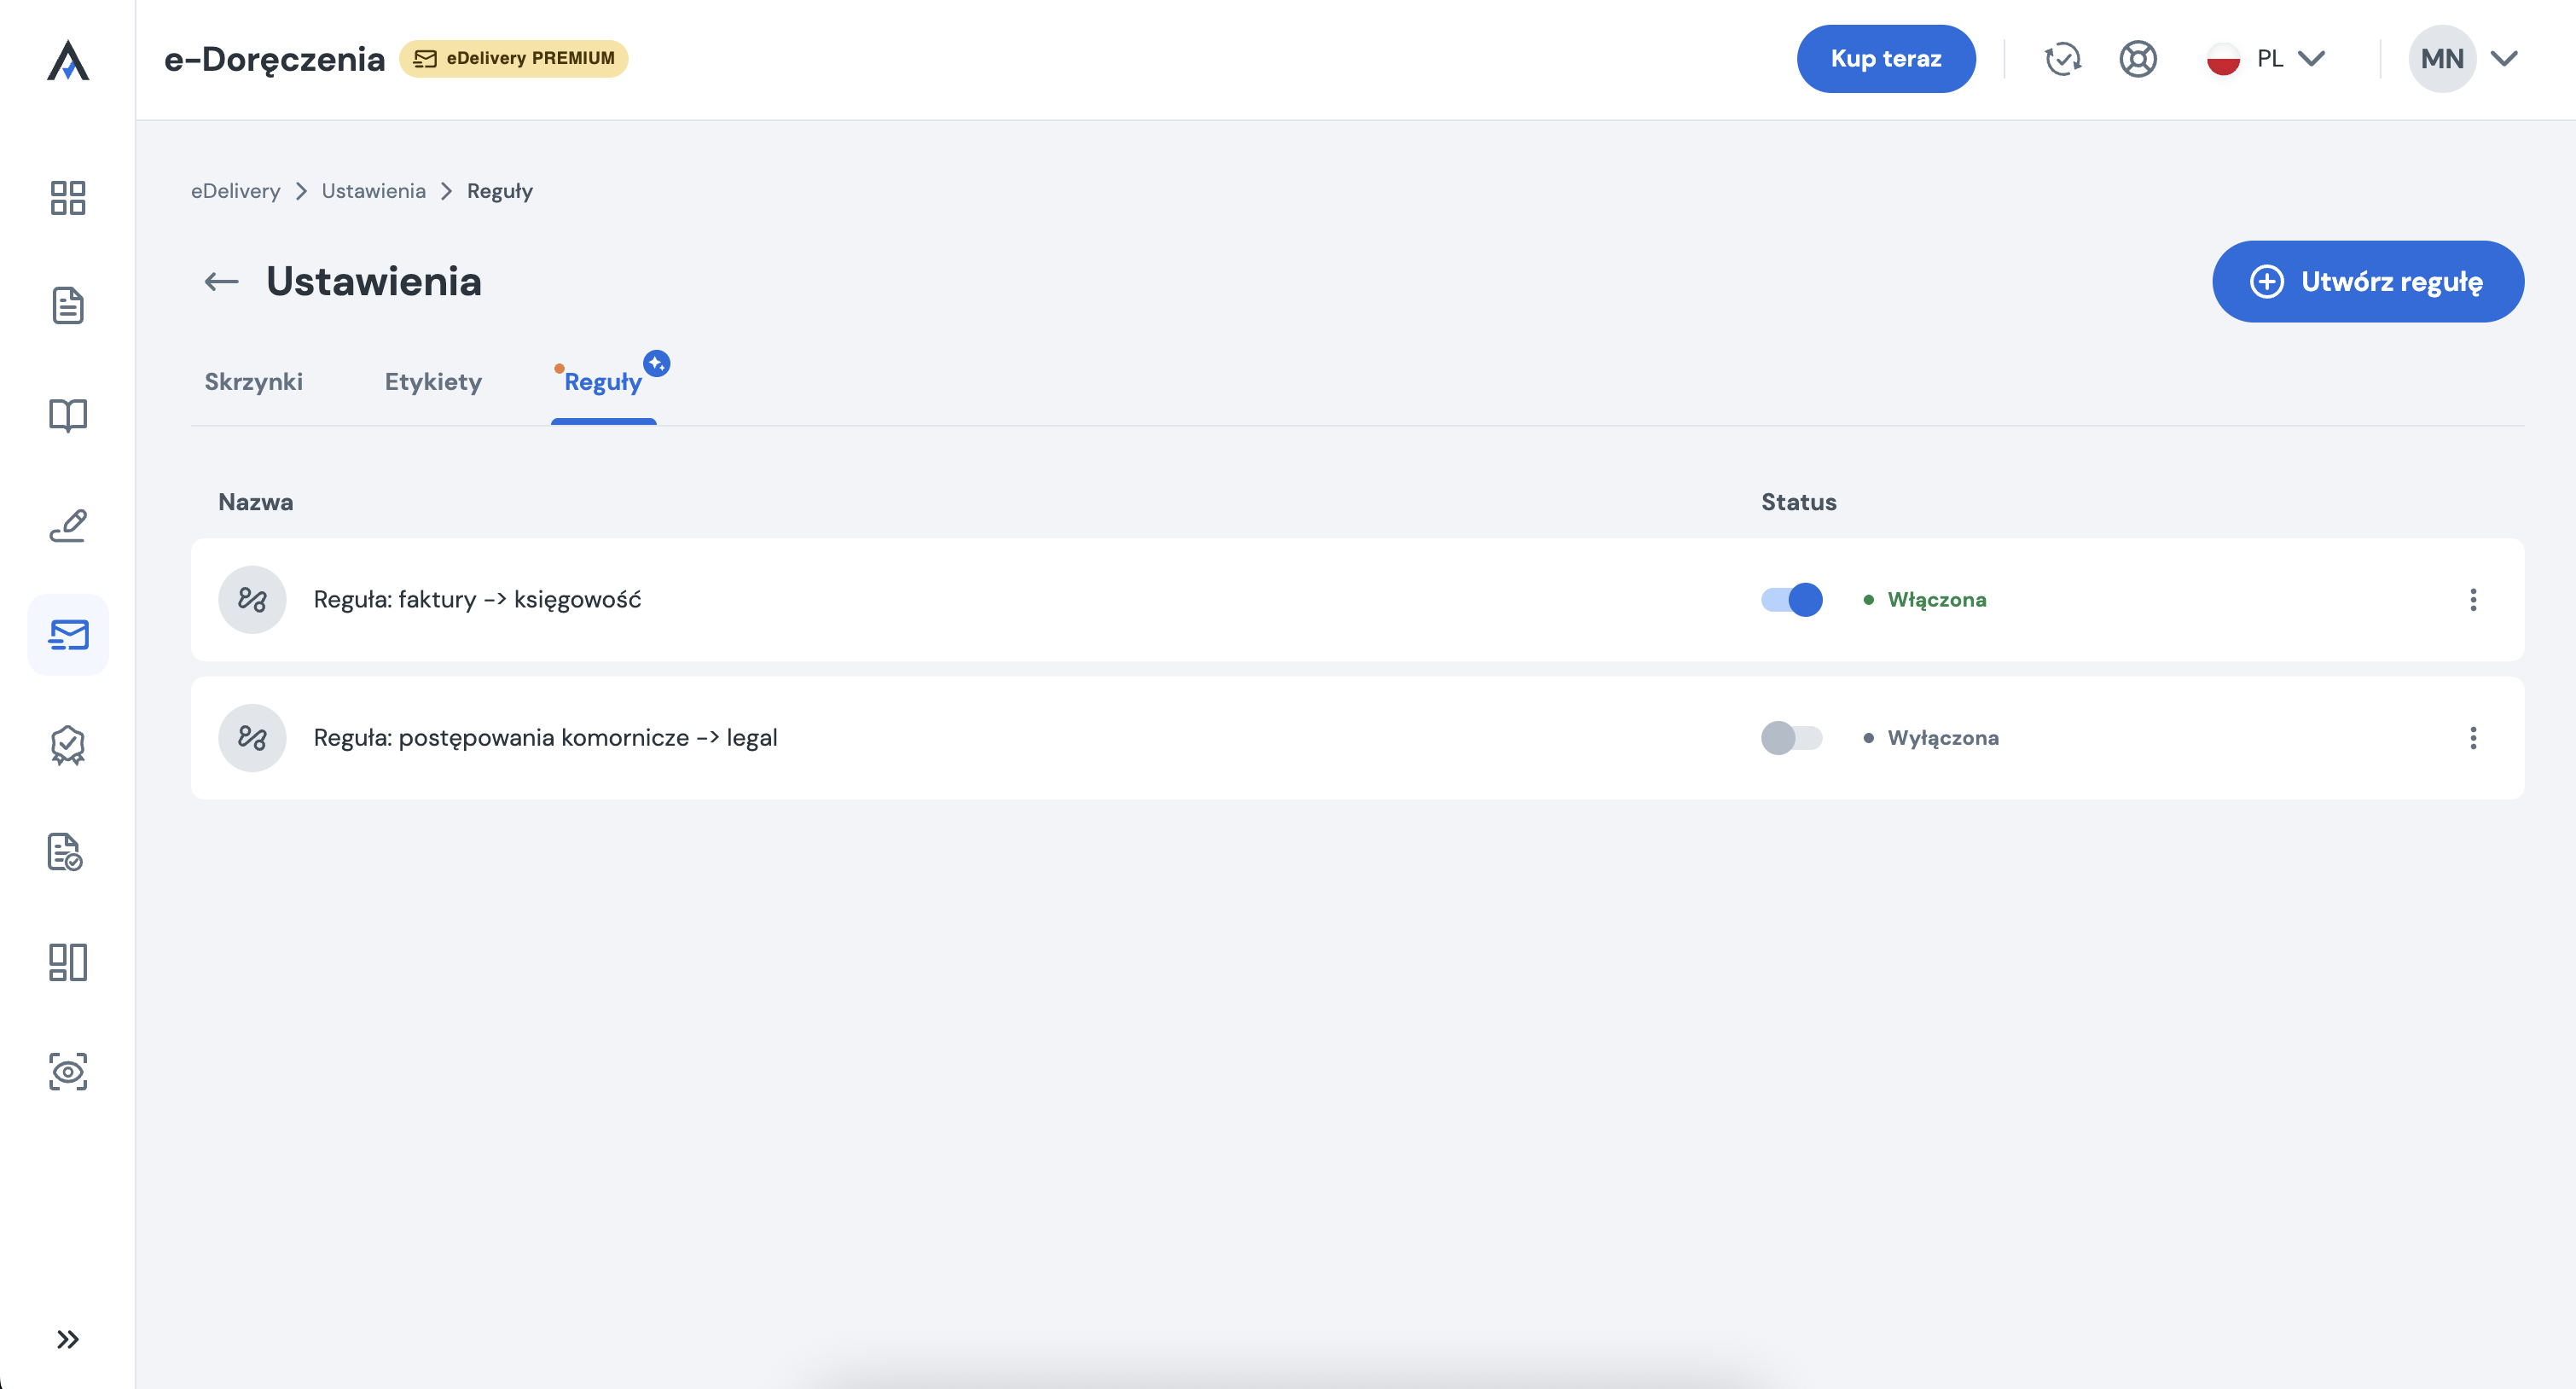
Task: Open the PL language dropdown
Action: [x=2266, y=59]
